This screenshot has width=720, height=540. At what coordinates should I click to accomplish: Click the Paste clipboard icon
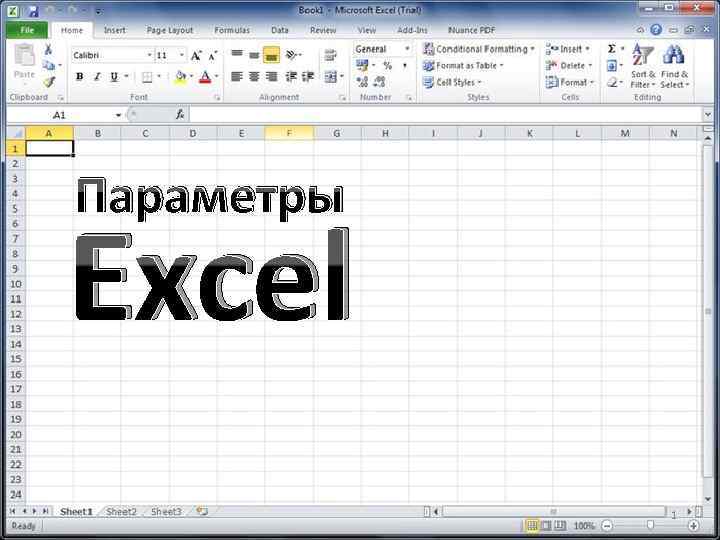[x=24, y=55]
